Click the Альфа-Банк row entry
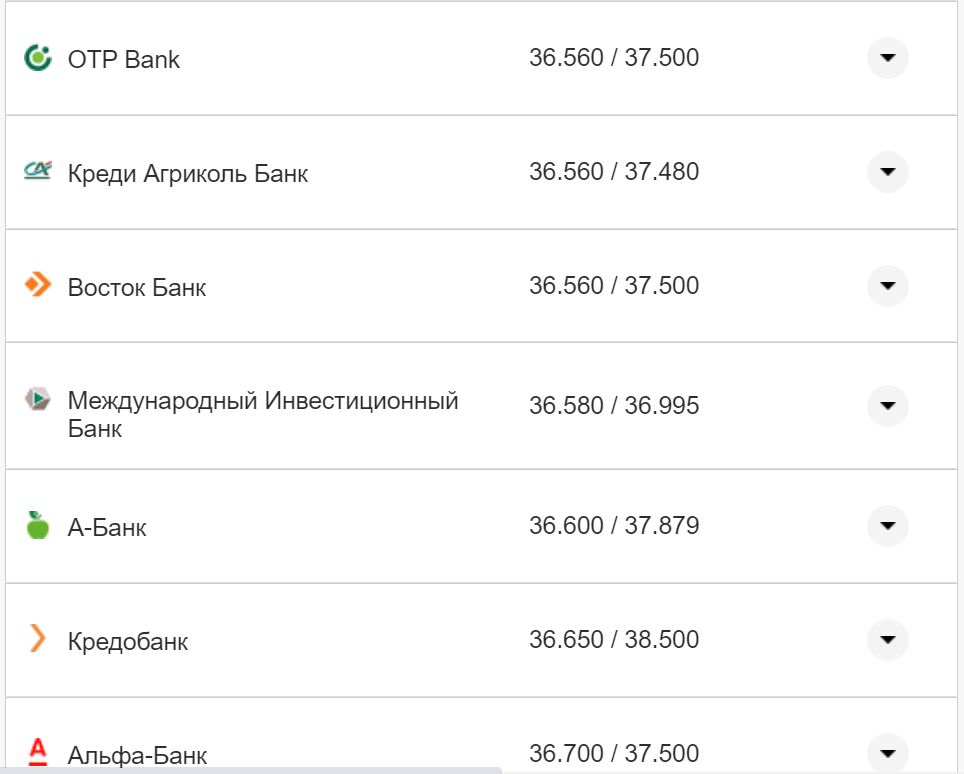 point(480,750)
